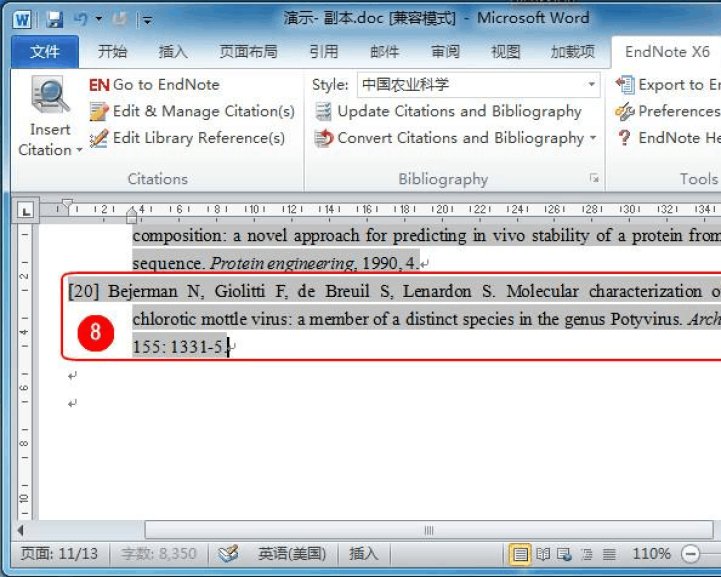Switch to Print Layout view
This screenshot has height=577, width=721.
click(520, 554)
